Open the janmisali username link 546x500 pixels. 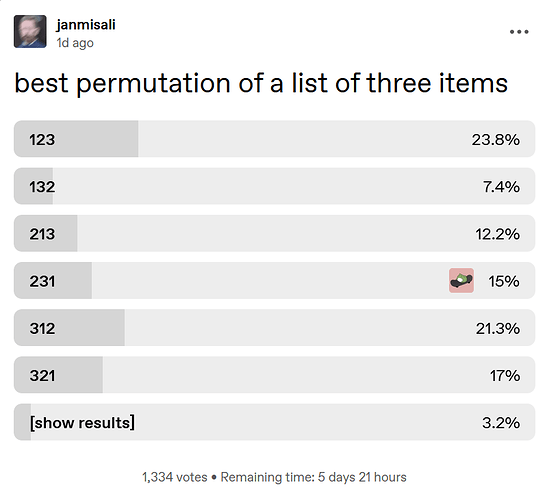pos(86,24)
